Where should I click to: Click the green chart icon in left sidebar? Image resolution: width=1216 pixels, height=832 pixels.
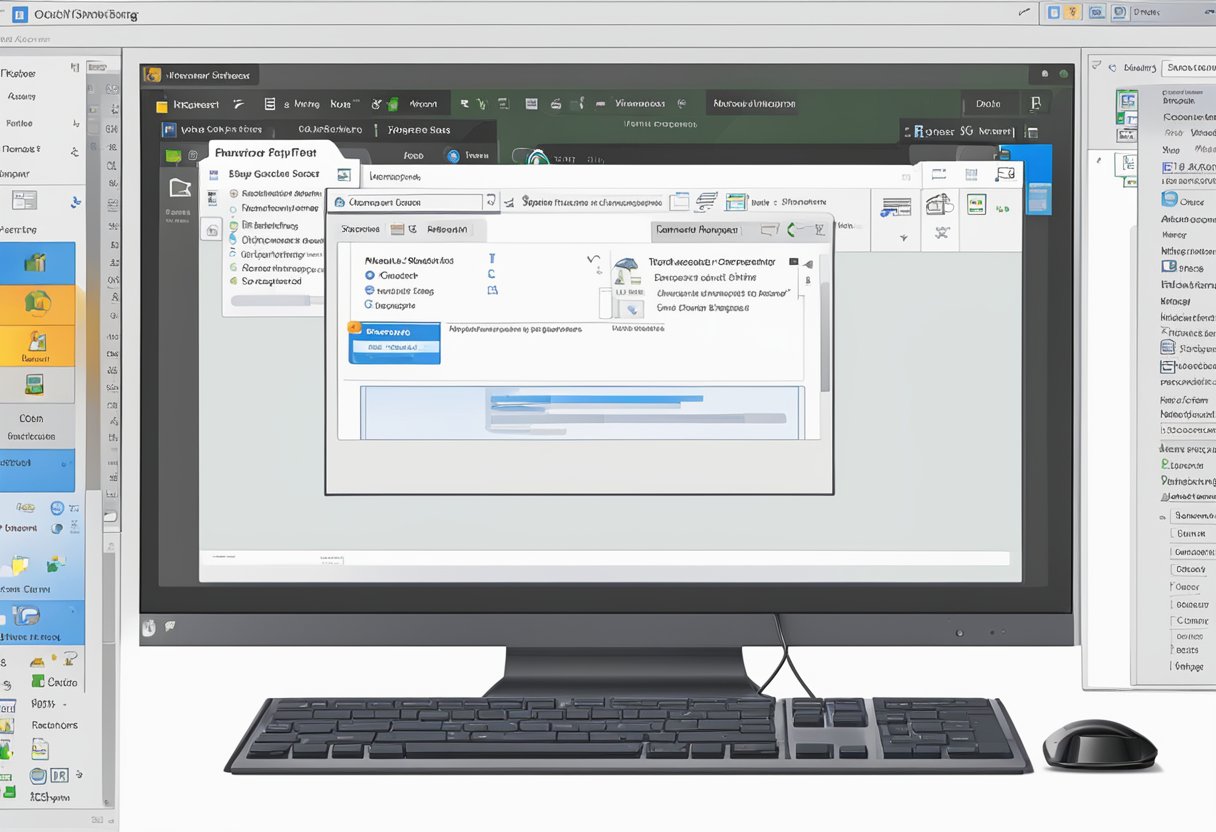coord(36,263)
